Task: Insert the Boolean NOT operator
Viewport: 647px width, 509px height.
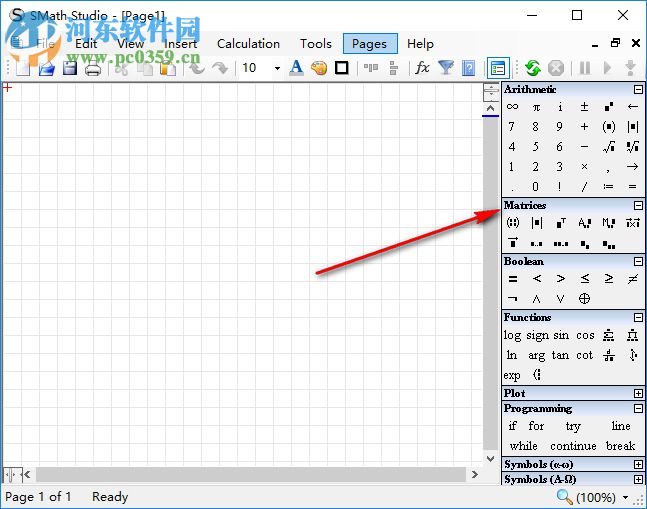Action: 512,298
